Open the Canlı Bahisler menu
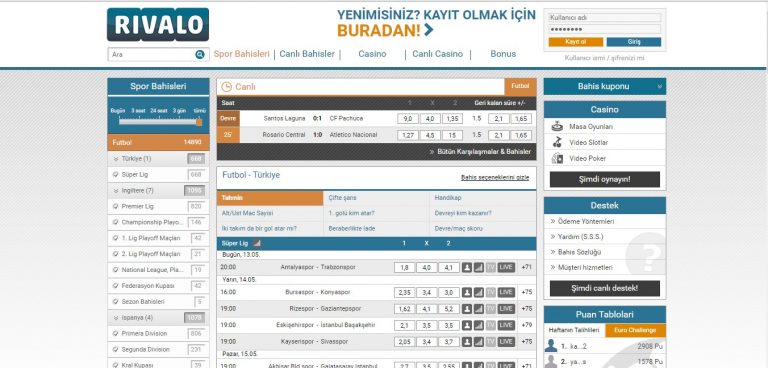The width and height of the screenshot is (768, 368). pyautogui.click(x=307, y=54)
